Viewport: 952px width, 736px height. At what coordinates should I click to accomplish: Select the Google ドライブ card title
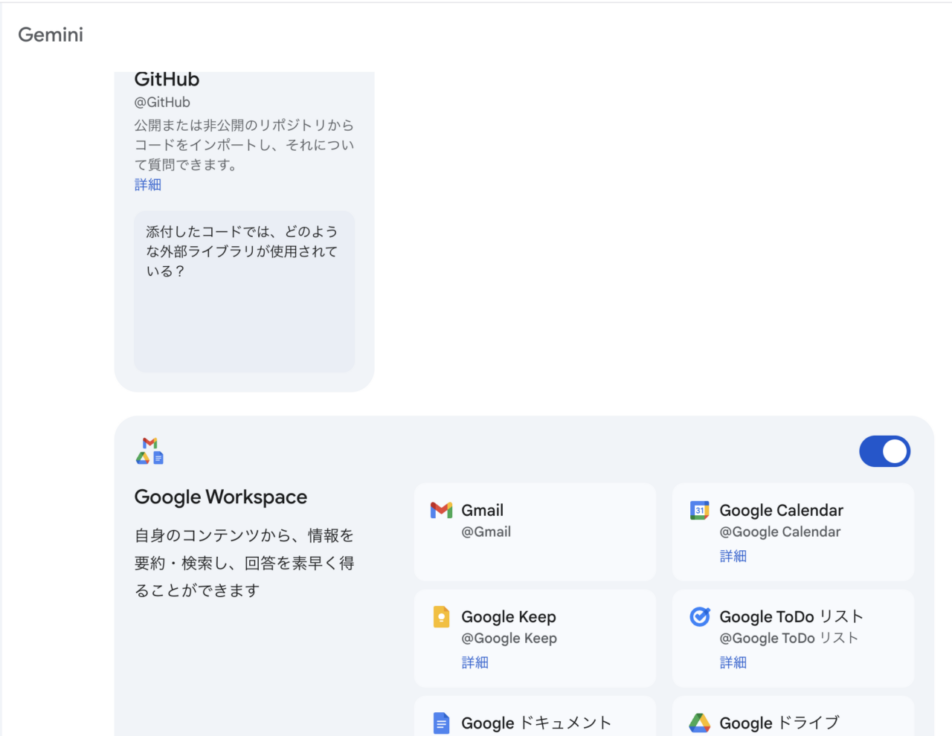tap(779, 723)
